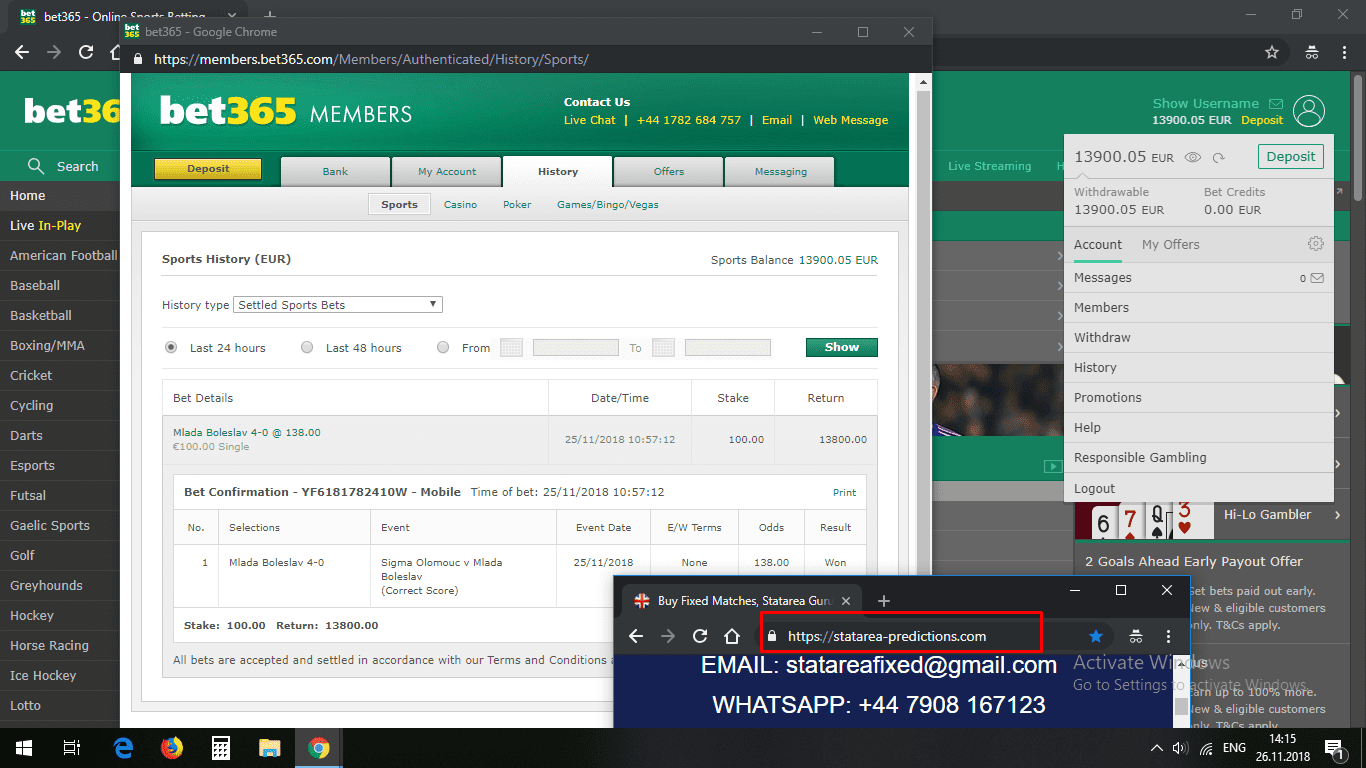Switch to My Offers tab
The width and height of the screenshot is (1366, 768).
tap(1170, 244)
